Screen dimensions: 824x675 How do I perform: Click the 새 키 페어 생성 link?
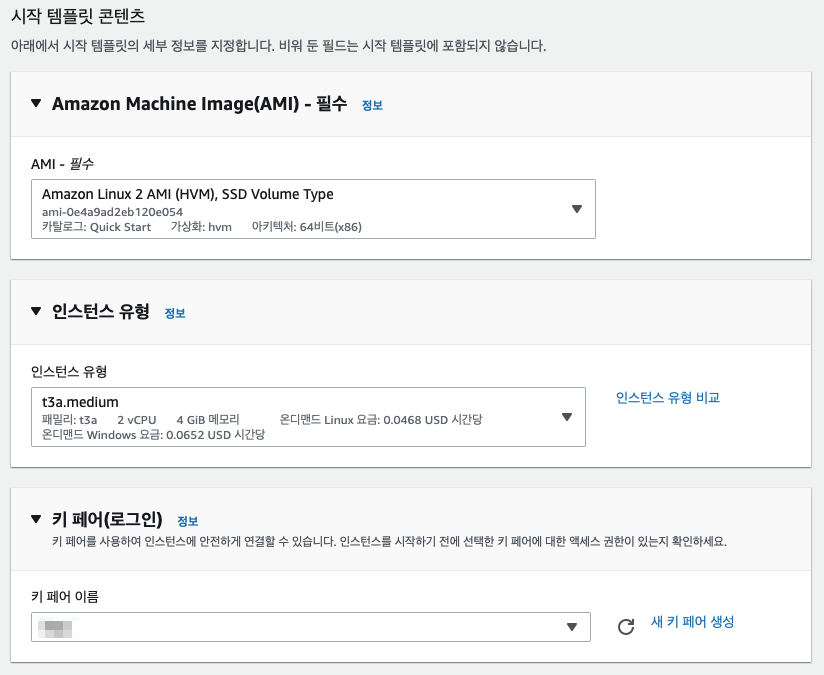point(692,622)
